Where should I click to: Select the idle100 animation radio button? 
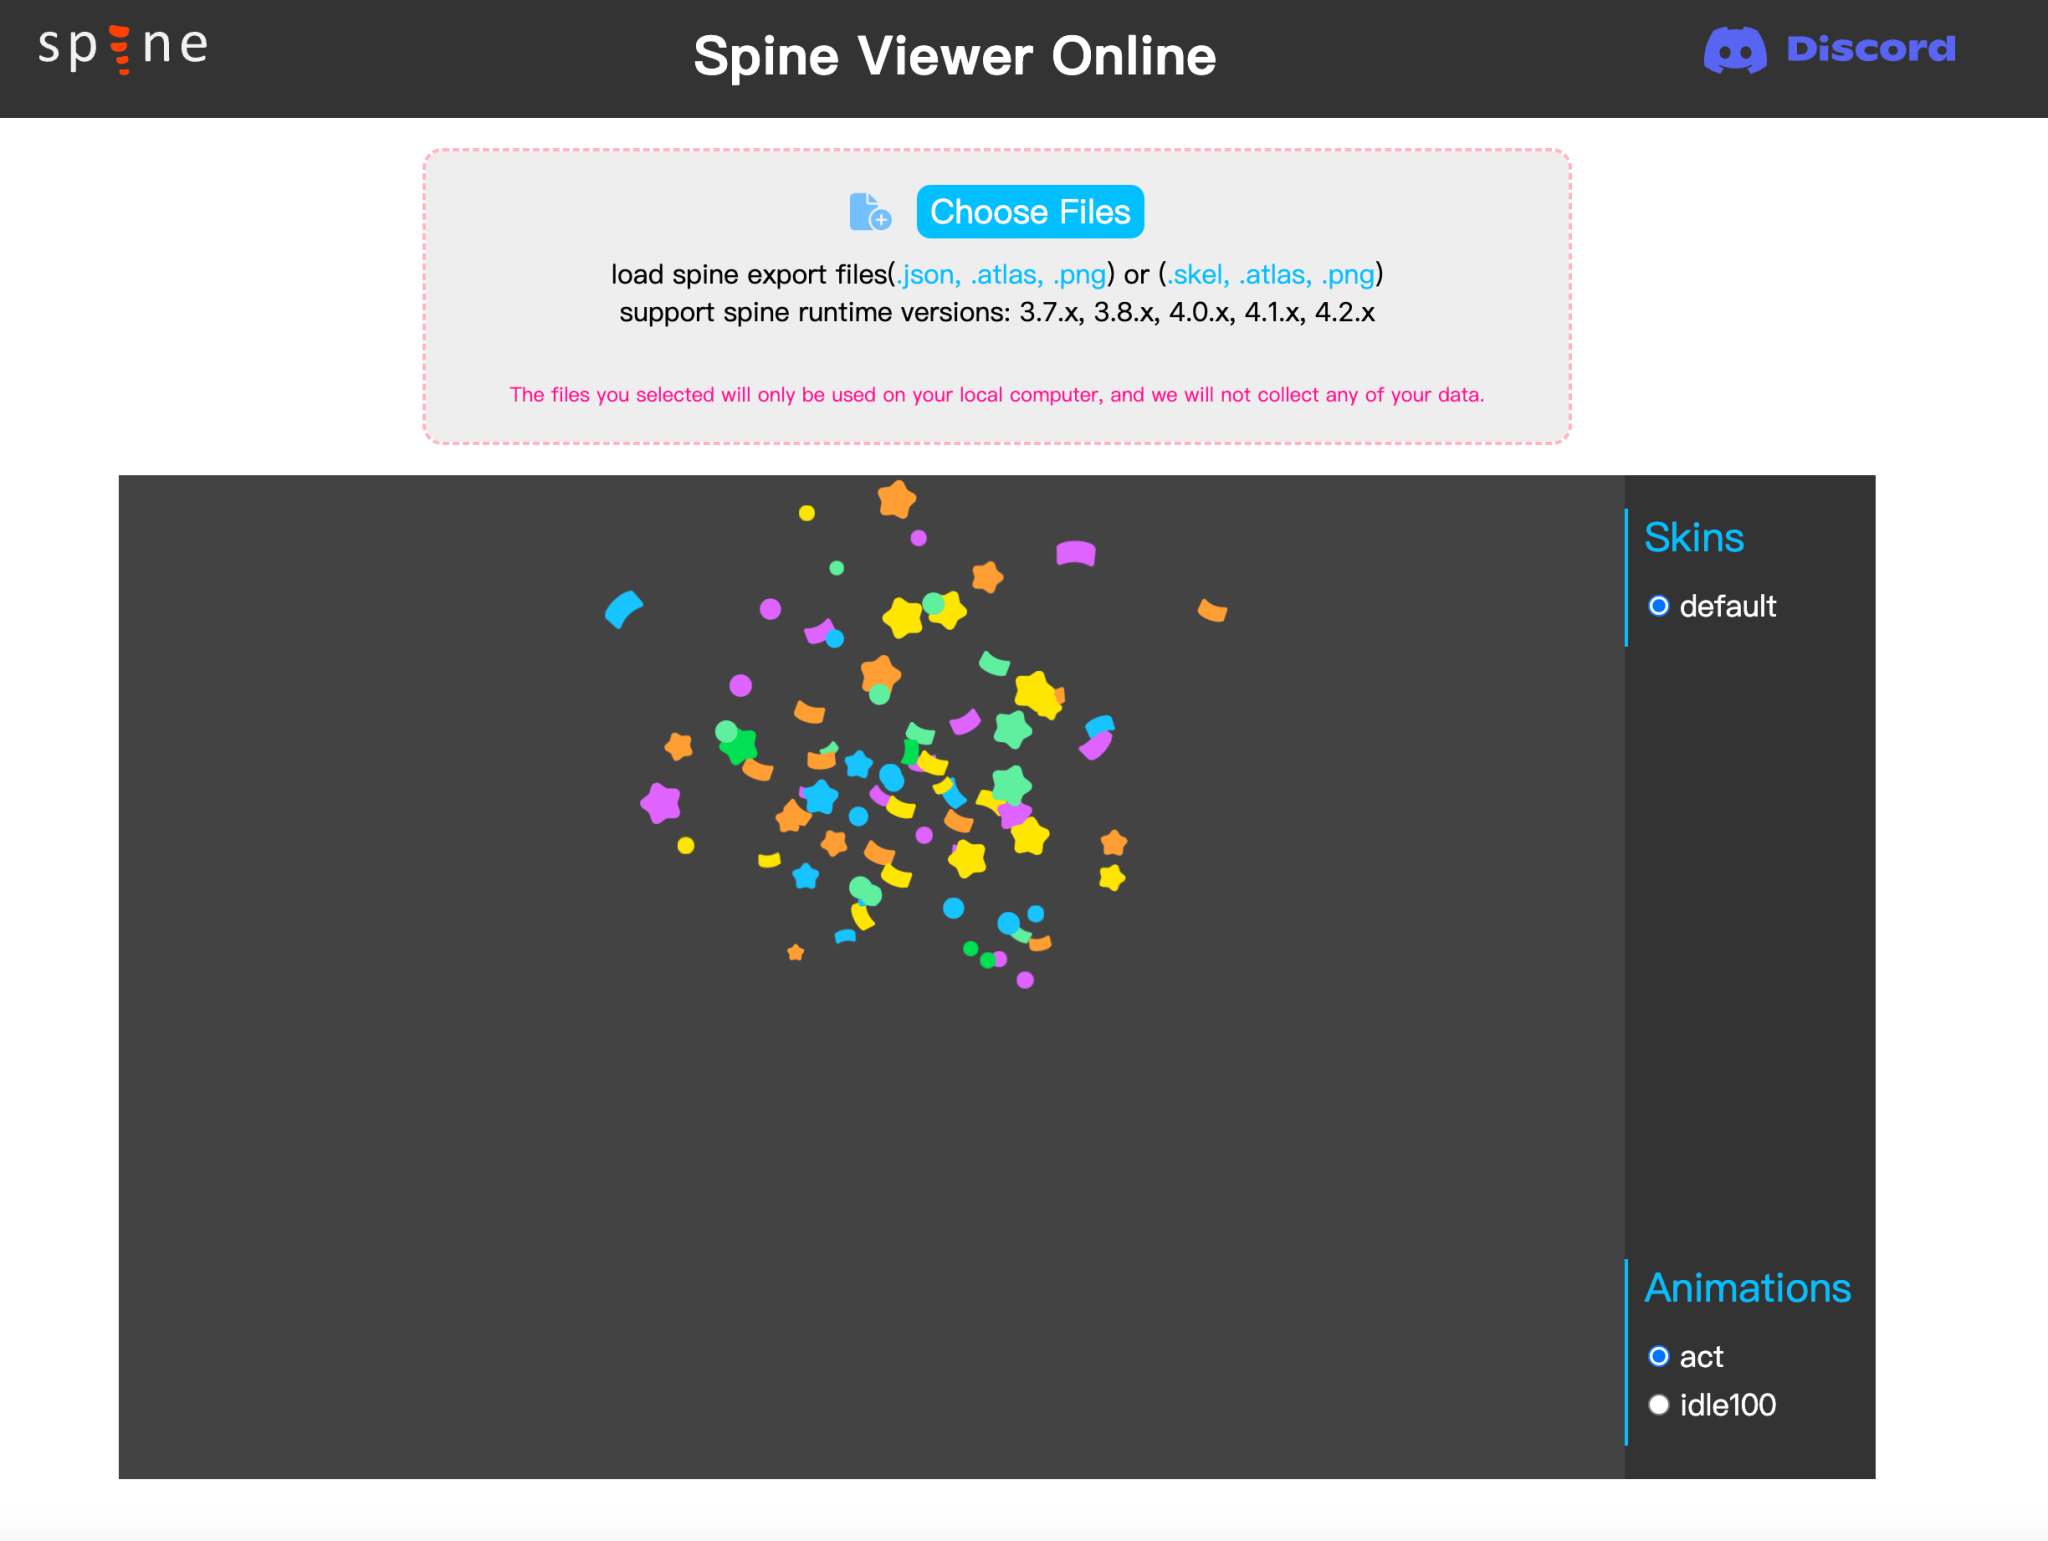coord(1658,1405)
